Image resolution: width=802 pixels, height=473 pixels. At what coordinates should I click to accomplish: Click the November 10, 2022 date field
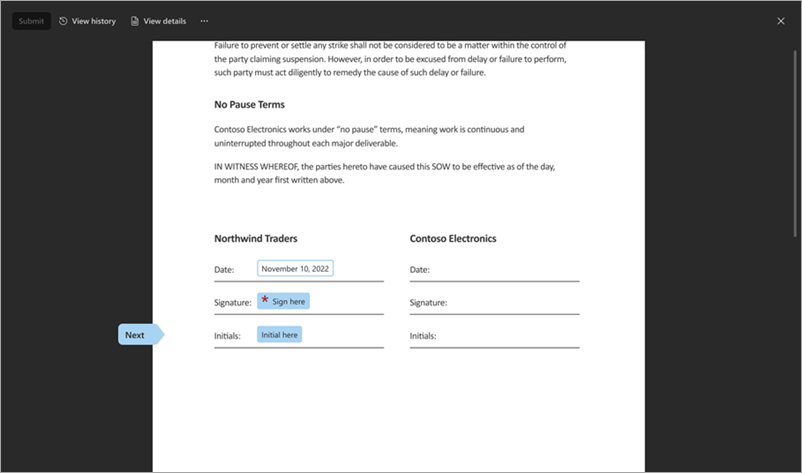point(295,269)
